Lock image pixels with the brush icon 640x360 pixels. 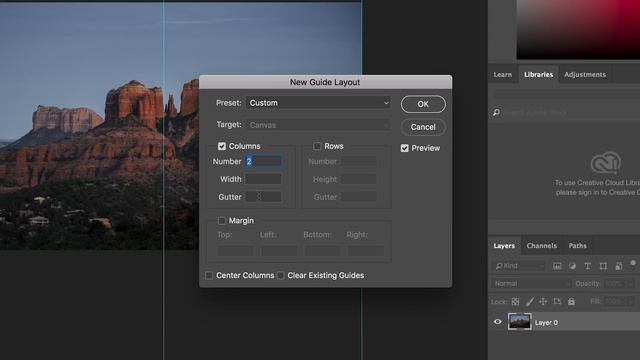tap(529, 302)
